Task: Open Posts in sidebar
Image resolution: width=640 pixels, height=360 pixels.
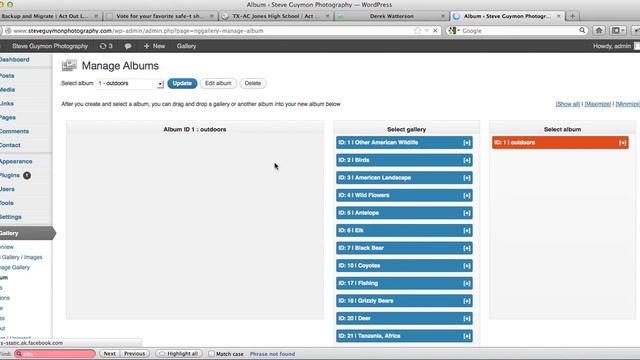Action: 7,76
